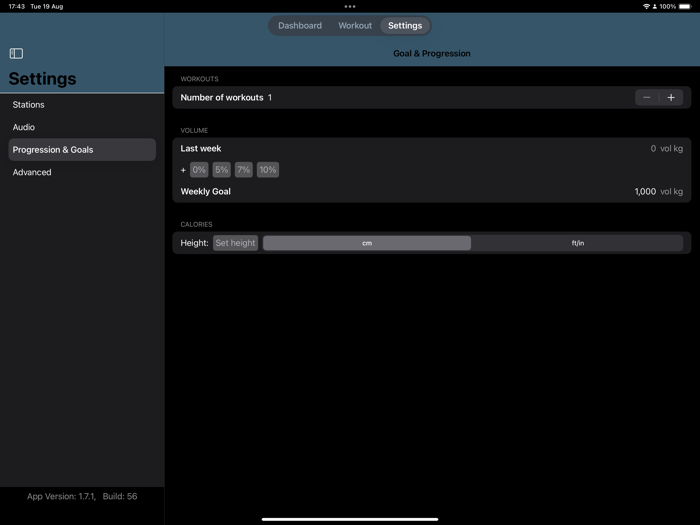Screen dimensions: 700x525
Task: Check the Wi-Fi status icon
Action: pos(646,6)
